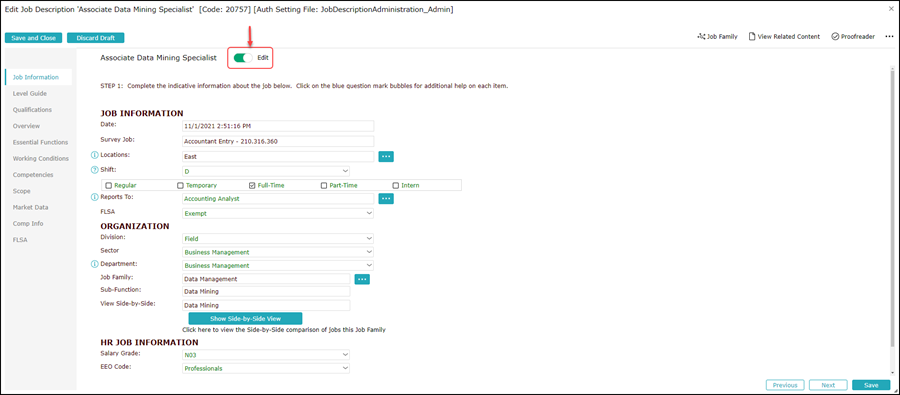Screen dimensions: 900x395
Task: Click the info icon beside Locations
Action: (95, 155)
